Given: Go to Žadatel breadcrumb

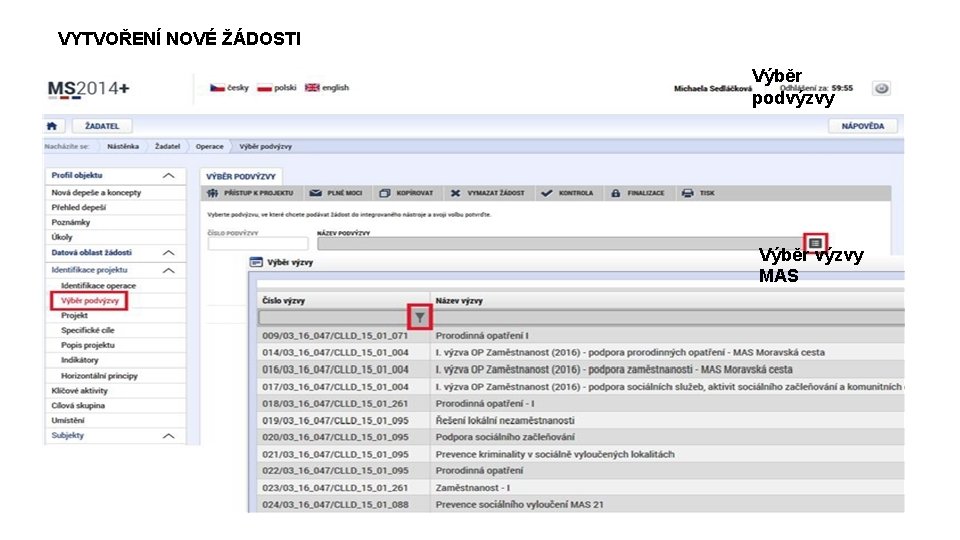Looking at the screenshot, I should [x=167, y=146].
